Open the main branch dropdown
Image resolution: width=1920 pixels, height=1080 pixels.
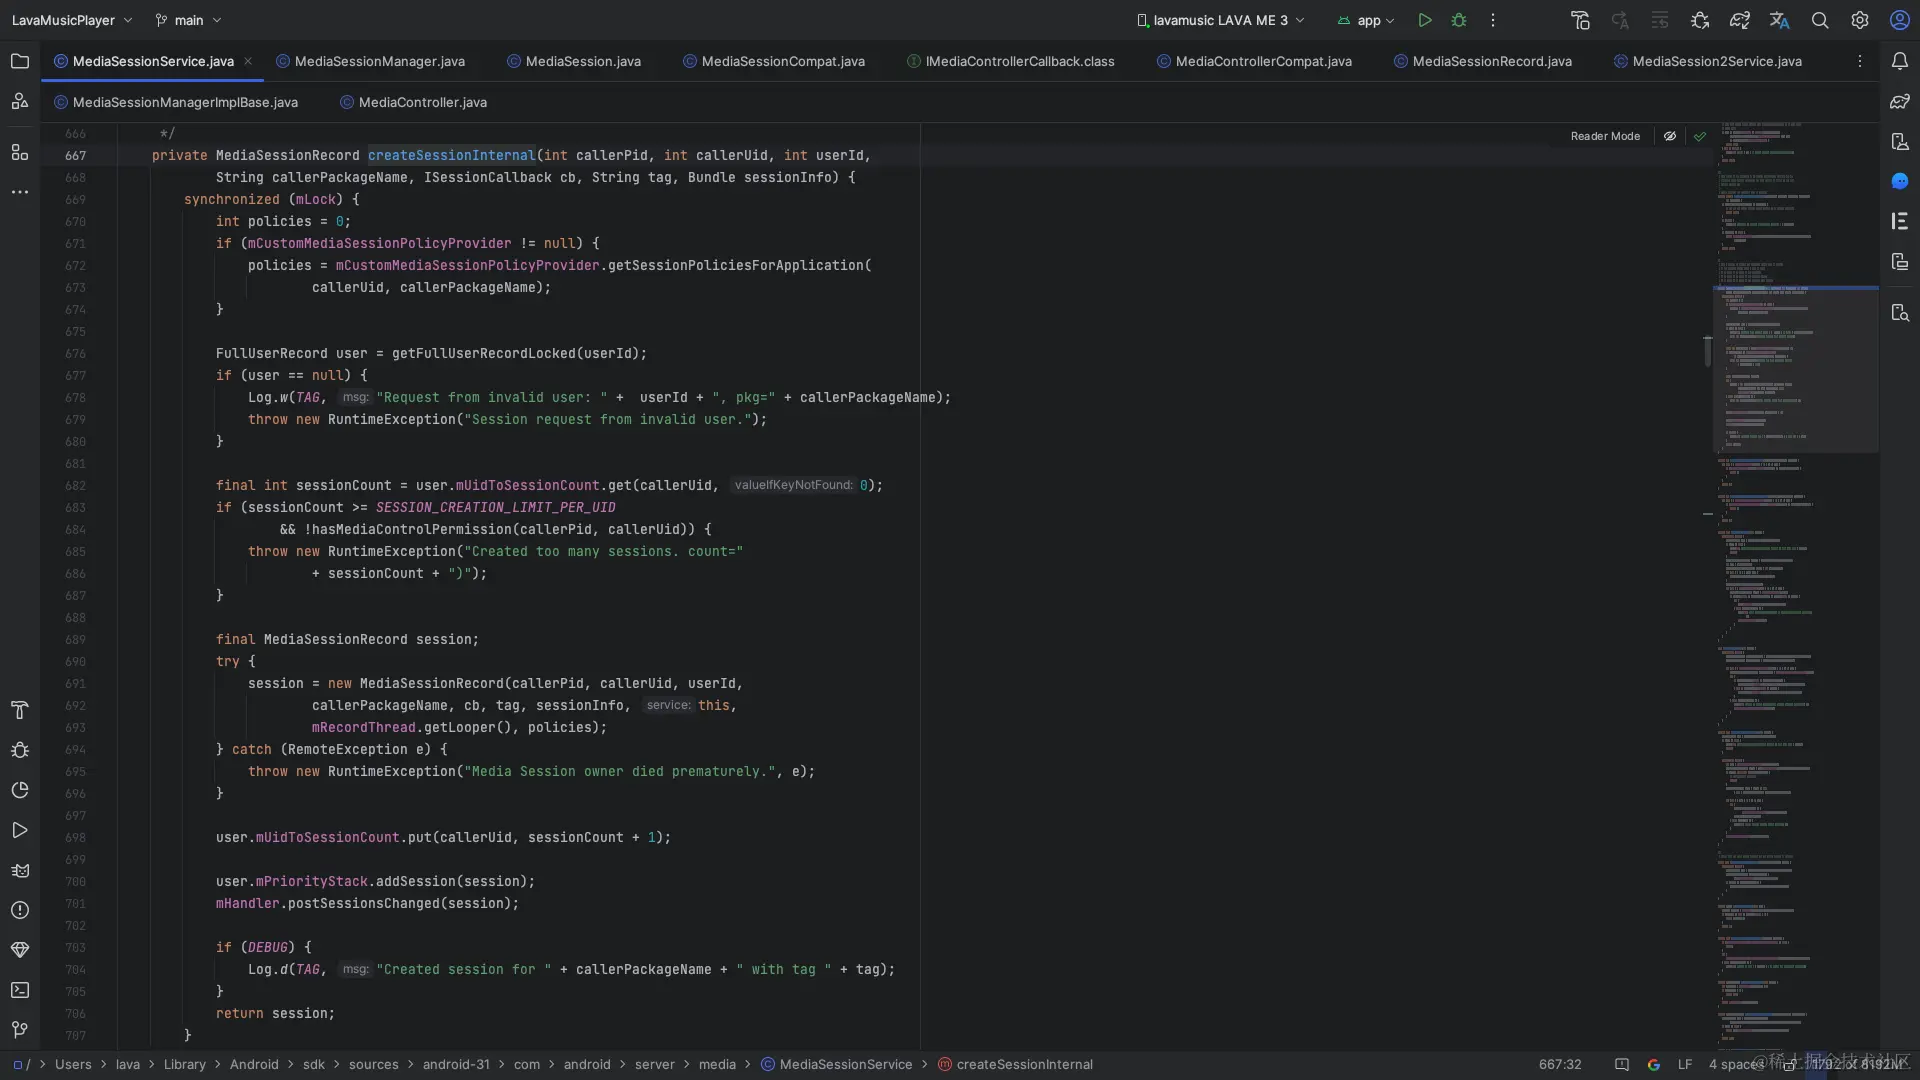point(188,20)
